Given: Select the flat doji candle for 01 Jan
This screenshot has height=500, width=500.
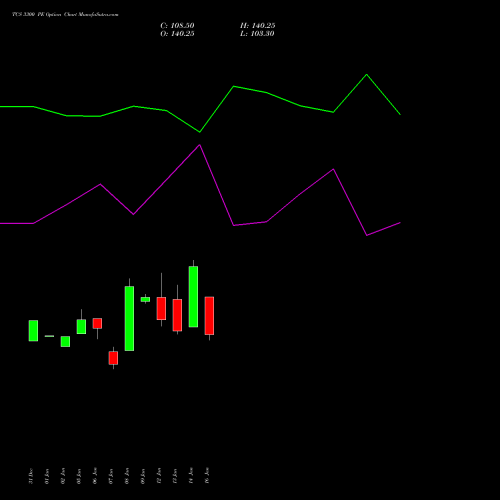Looking at the screenshot, I should [x=49, y=336].
